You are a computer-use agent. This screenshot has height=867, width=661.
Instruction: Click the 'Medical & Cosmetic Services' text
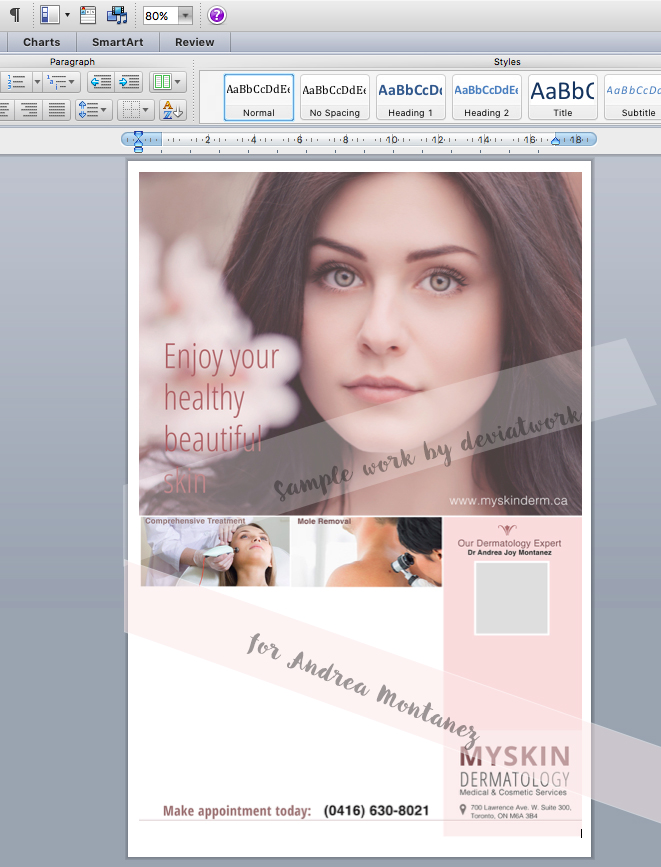click(x=513, y=792)
